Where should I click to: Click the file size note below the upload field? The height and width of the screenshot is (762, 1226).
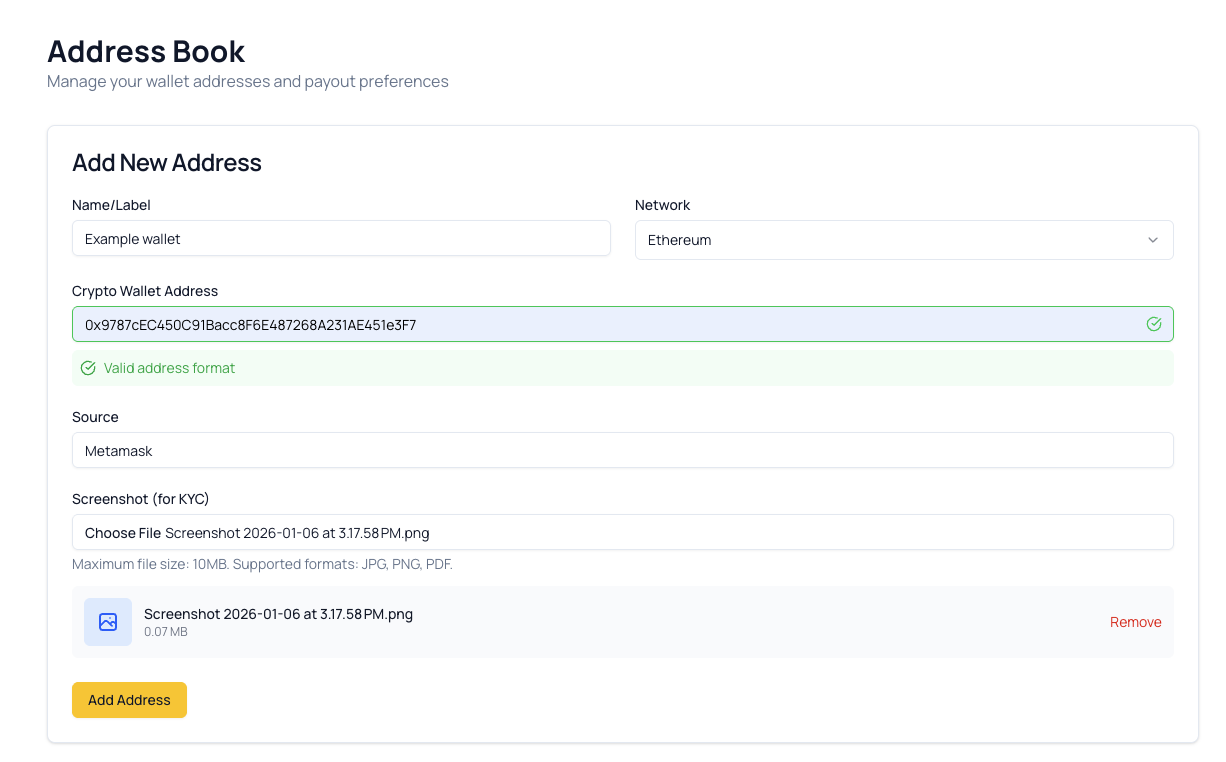coord(262,564)
